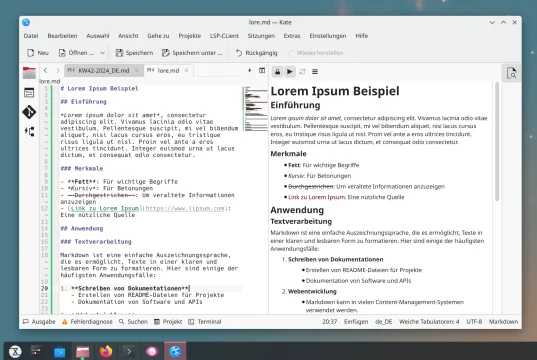Viewport: 537px width, 360px height.
Task: Open the Gehe zu menu
Action: point(158,36)
